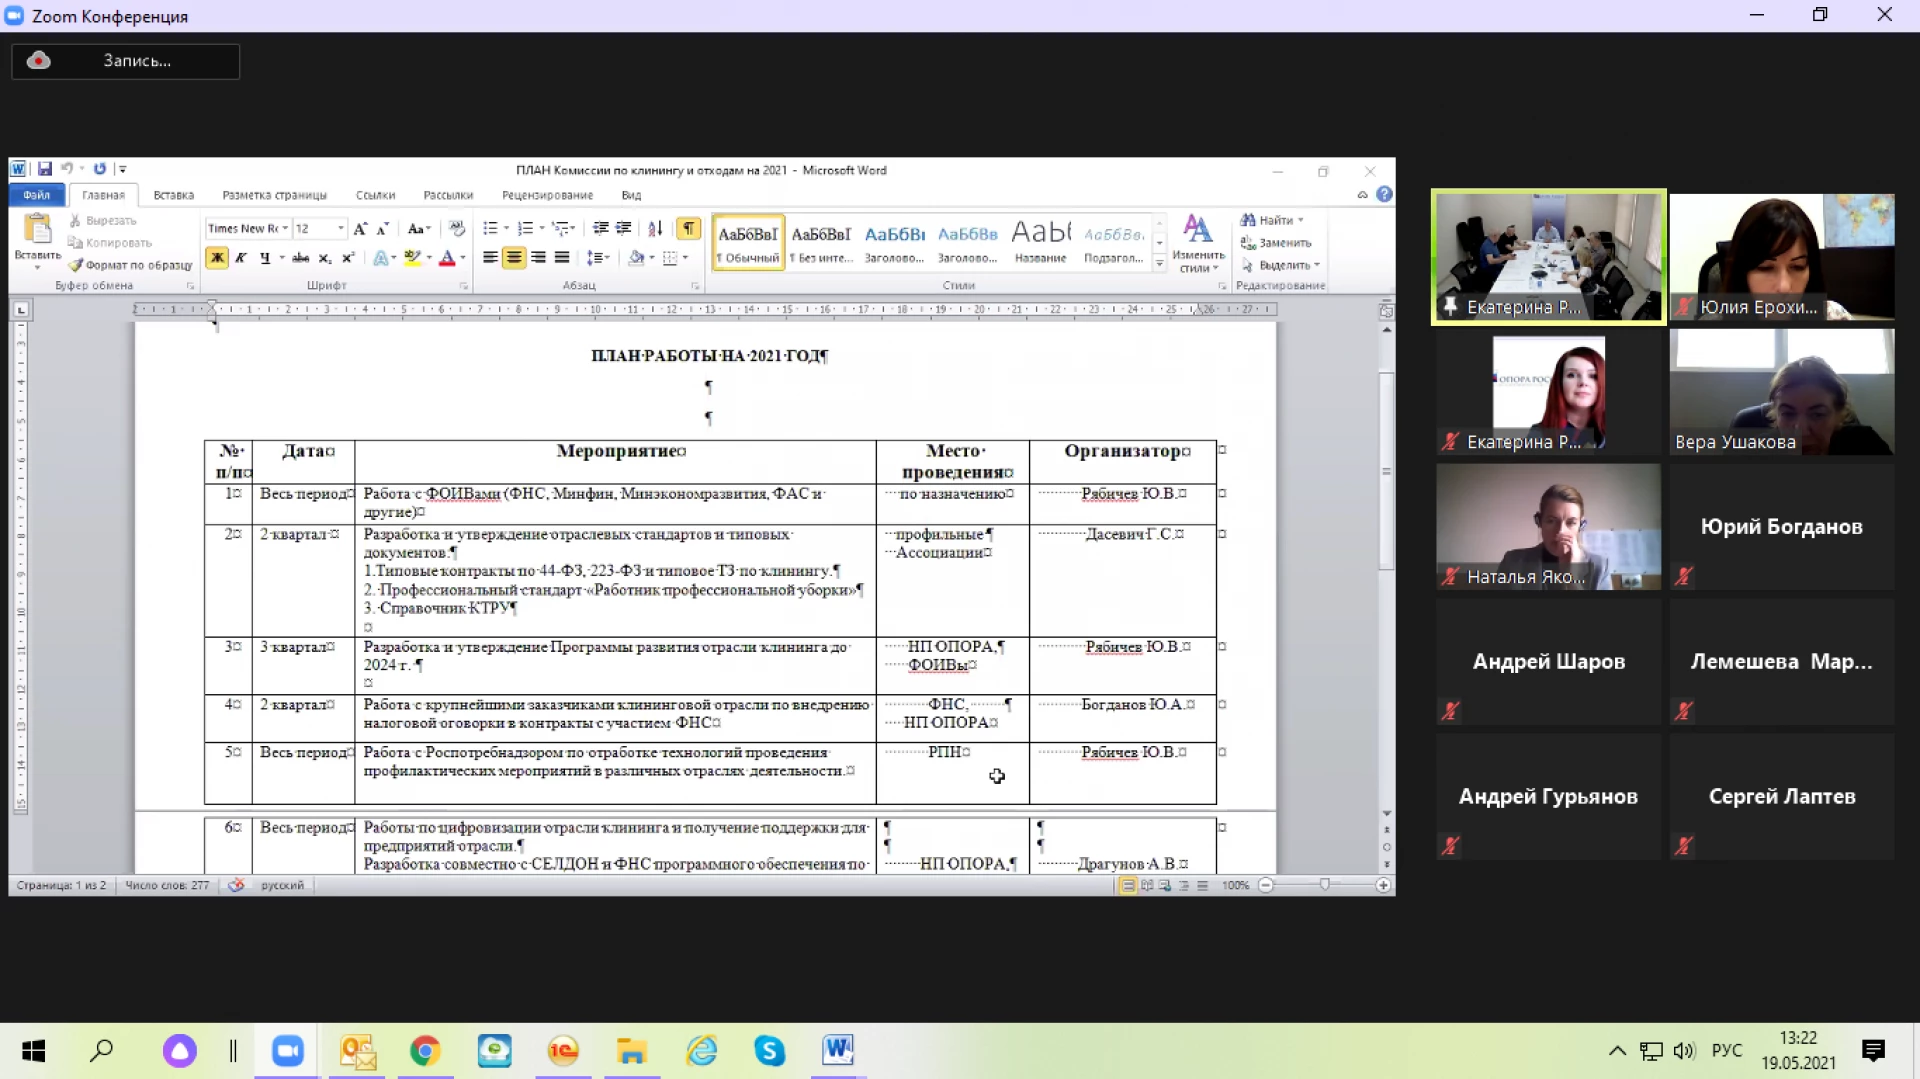Adjust the Word zoom slider handle
Screen dimensions: 1920x1079
(x=1324, y=885)
